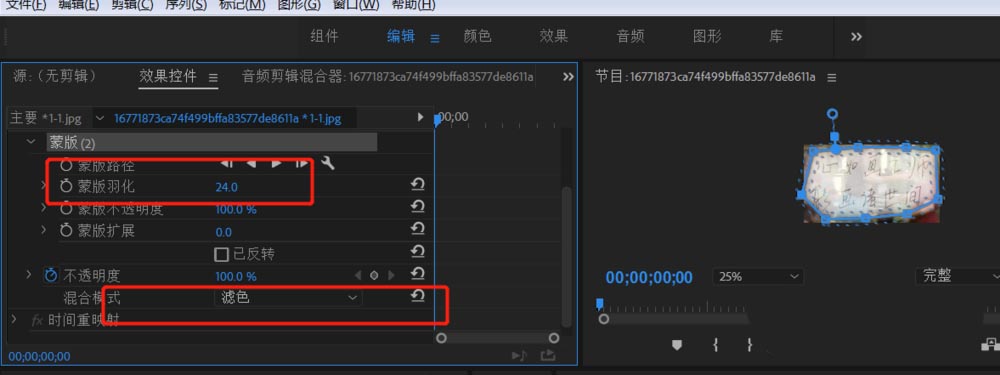
Task: Add or remove 不透明度 keyframe diamond
Action: coord(374,276)
